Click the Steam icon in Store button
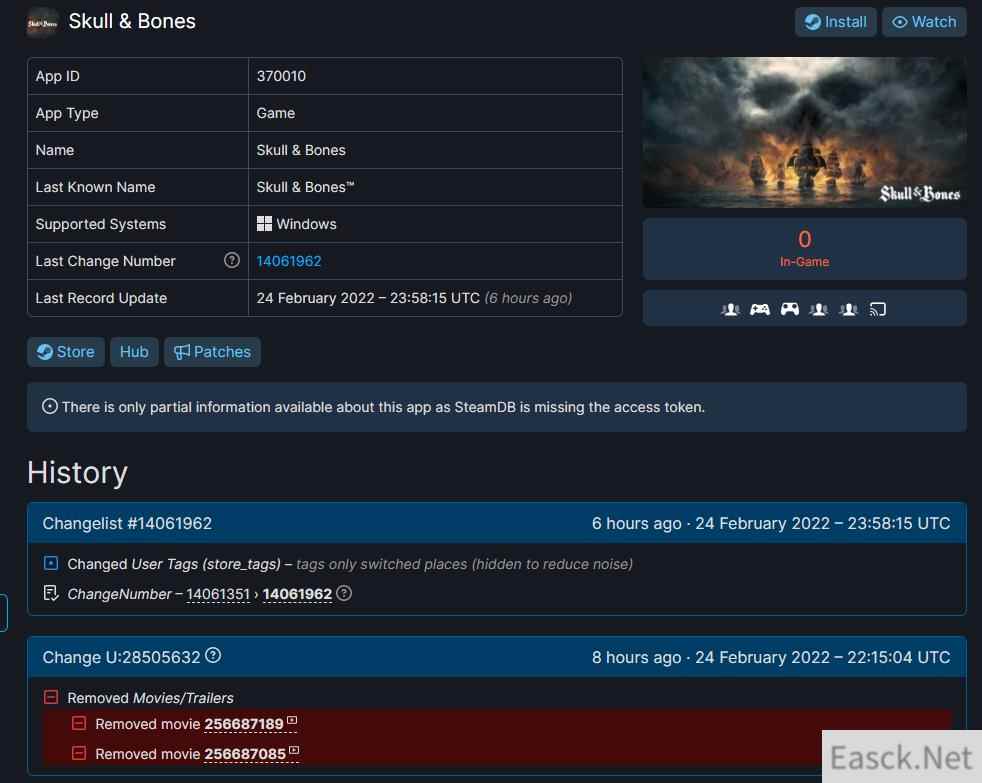The height and width of the screenshot is (783, 982). coord(44,352)
